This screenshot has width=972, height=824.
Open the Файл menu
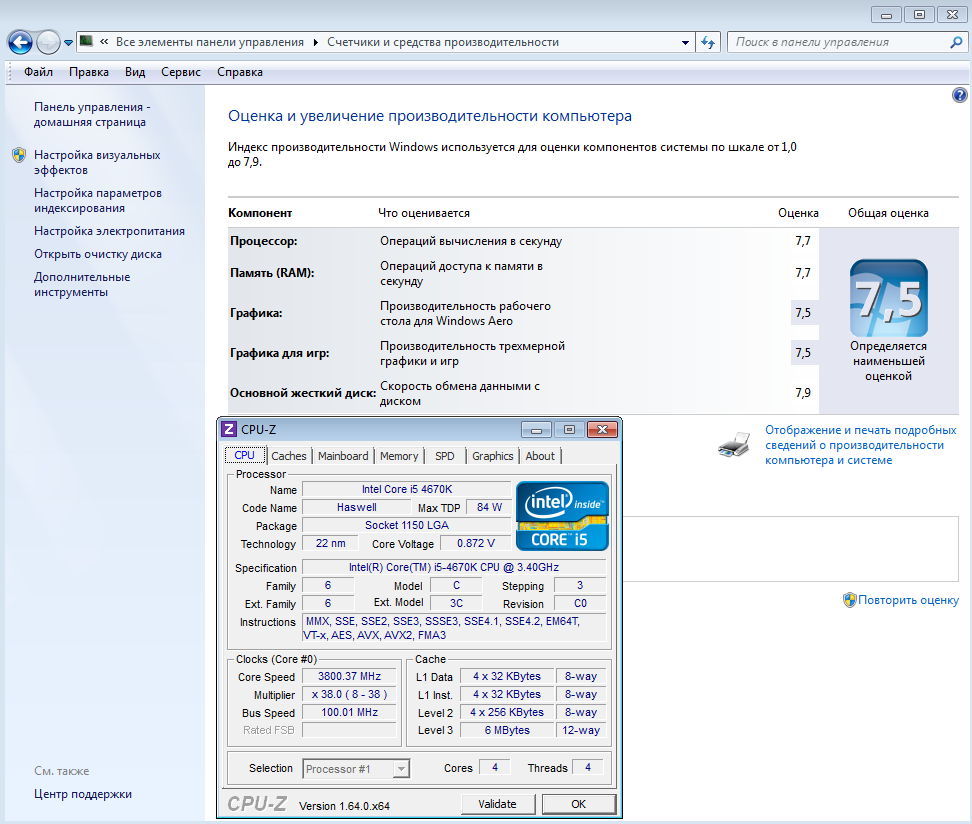pos(38,72)
